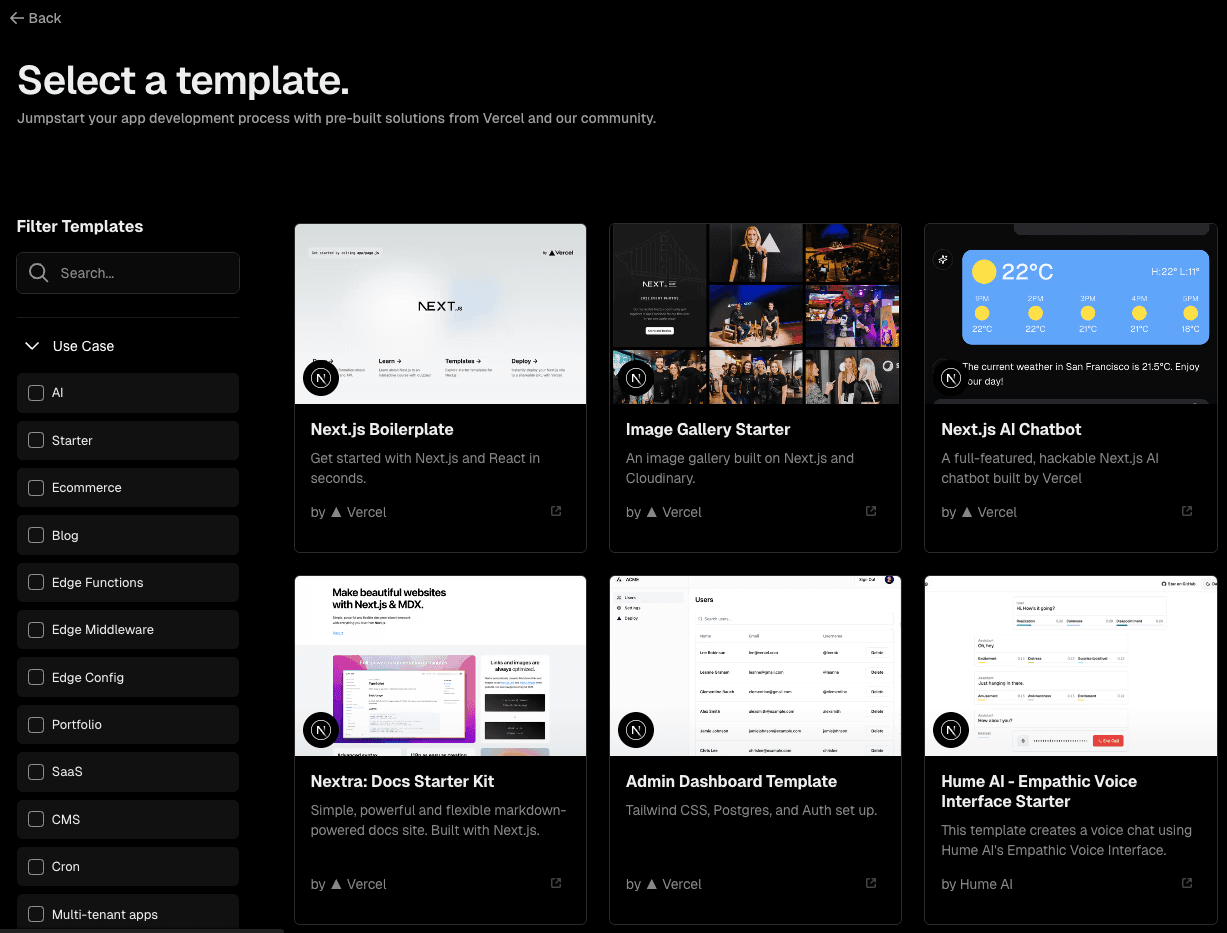Open Hume AI Empathic Voice Interface Starter title
This screenshot has height=933, width=1227.
click(x=1039, y=791)
